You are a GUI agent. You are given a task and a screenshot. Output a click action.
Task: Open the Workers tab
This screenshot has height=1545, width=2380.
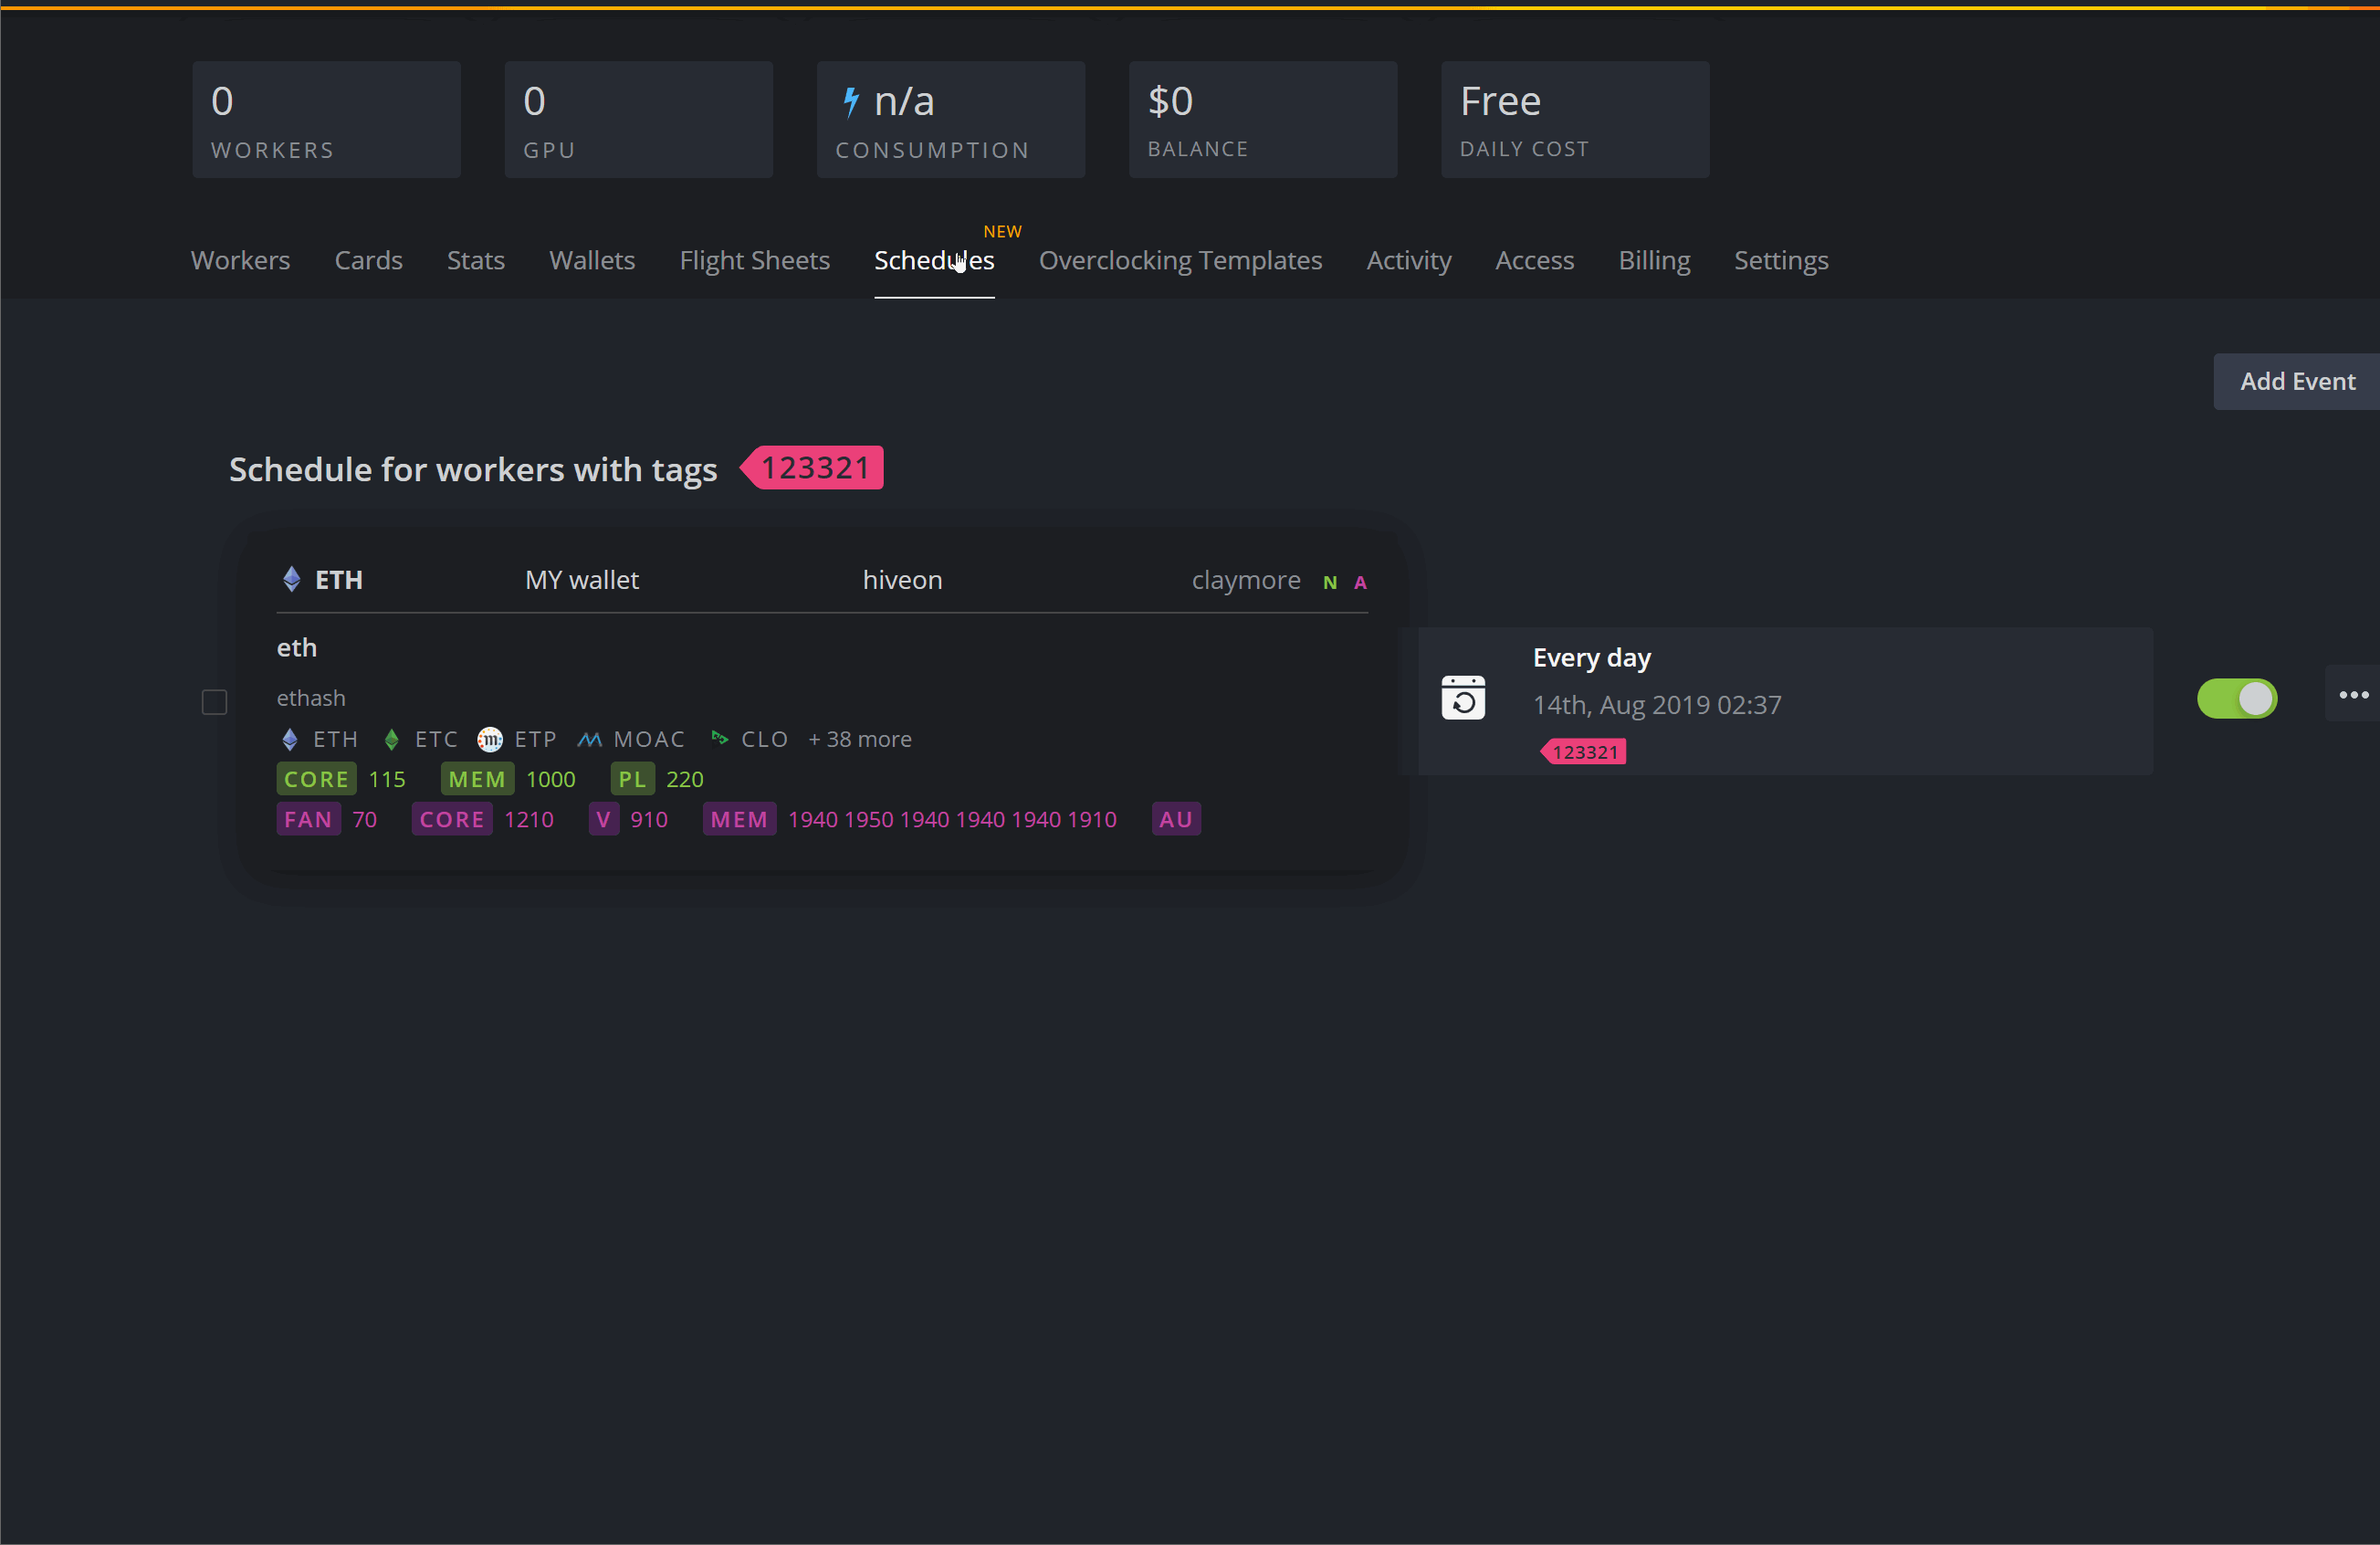(x=240, y=260)
